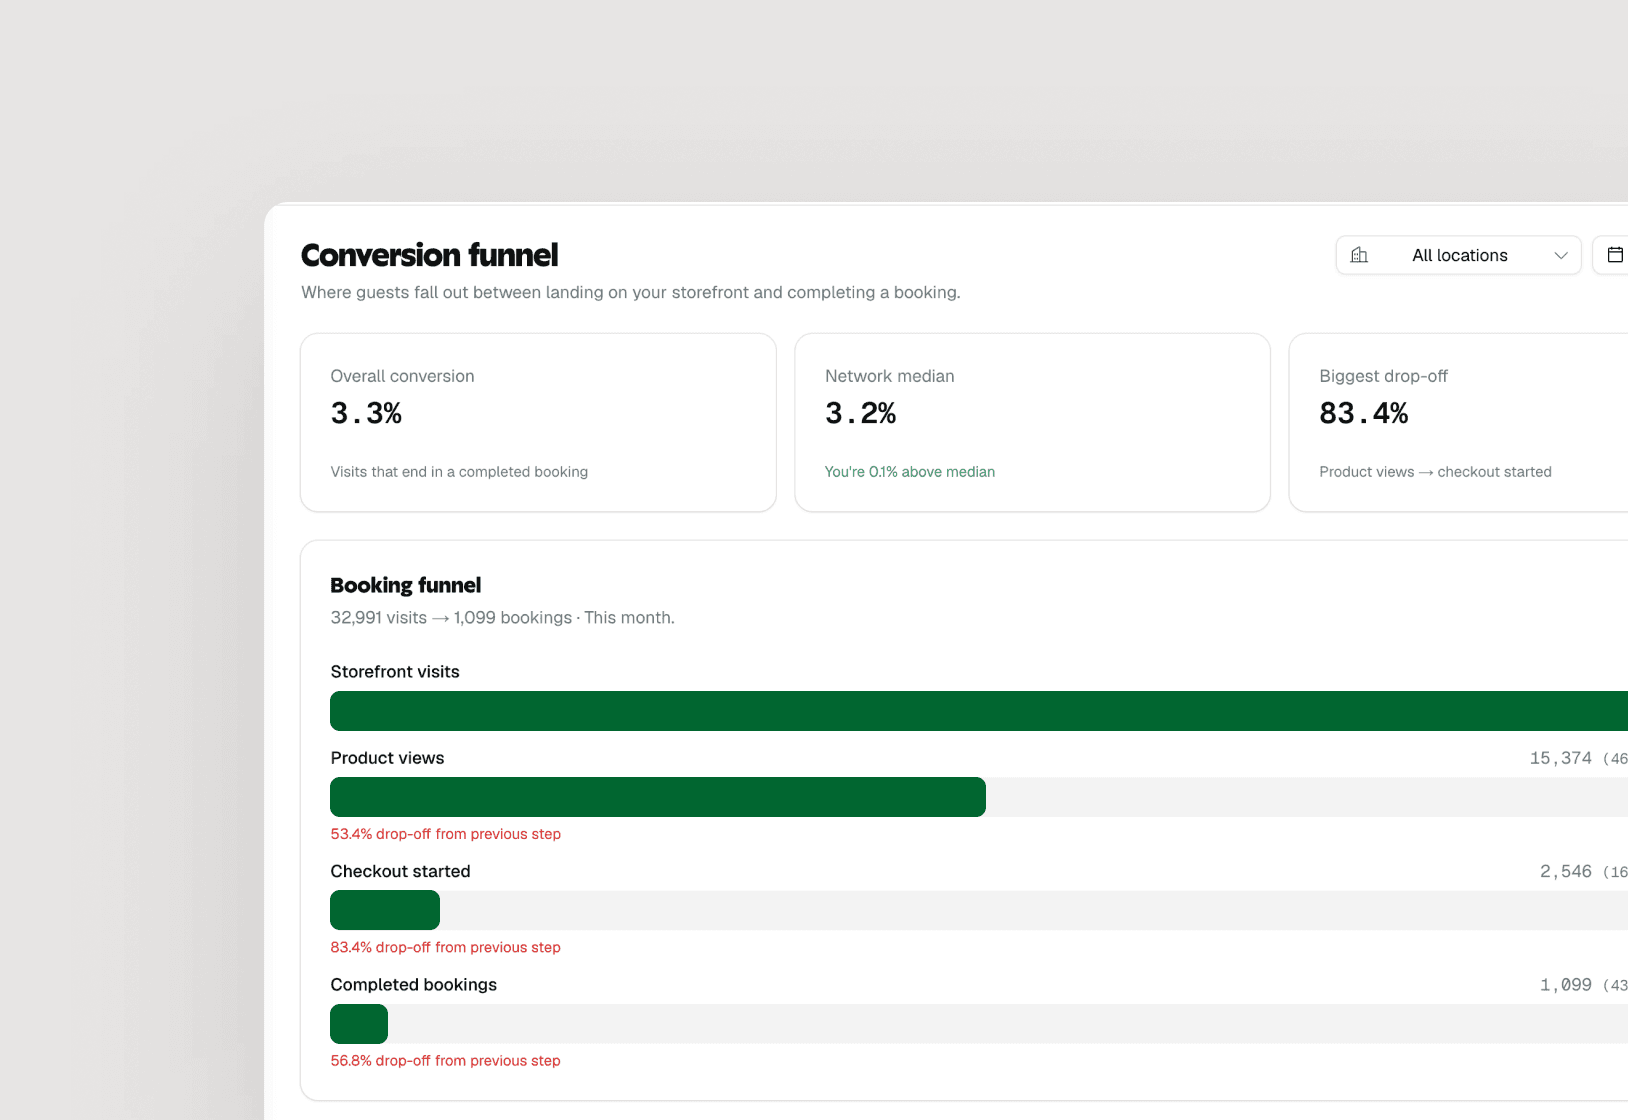Click the Storefront visits funnel bar

tap(979, 711)
